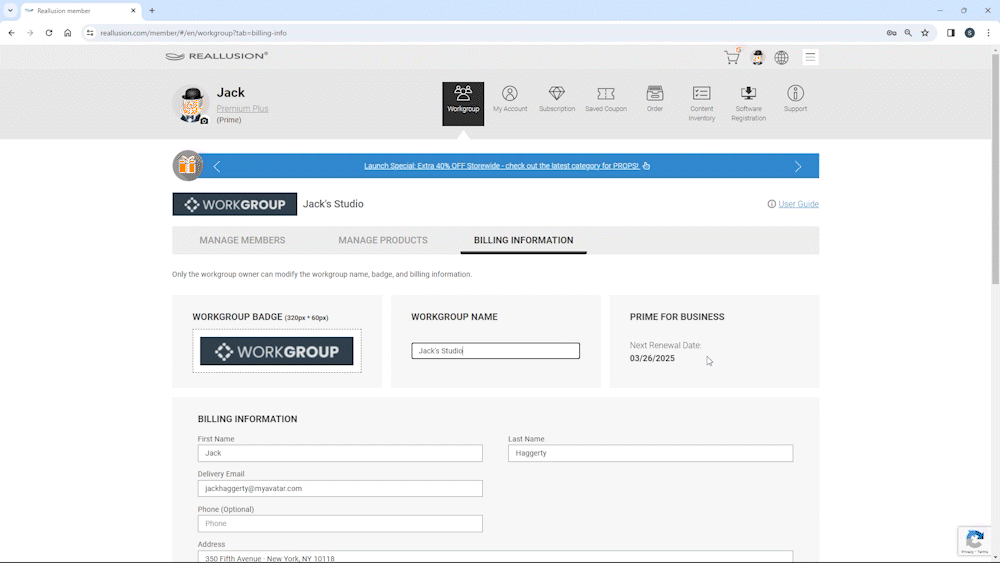Click the Workgroup Name input field
The image size is (1000, 563).
495,351
